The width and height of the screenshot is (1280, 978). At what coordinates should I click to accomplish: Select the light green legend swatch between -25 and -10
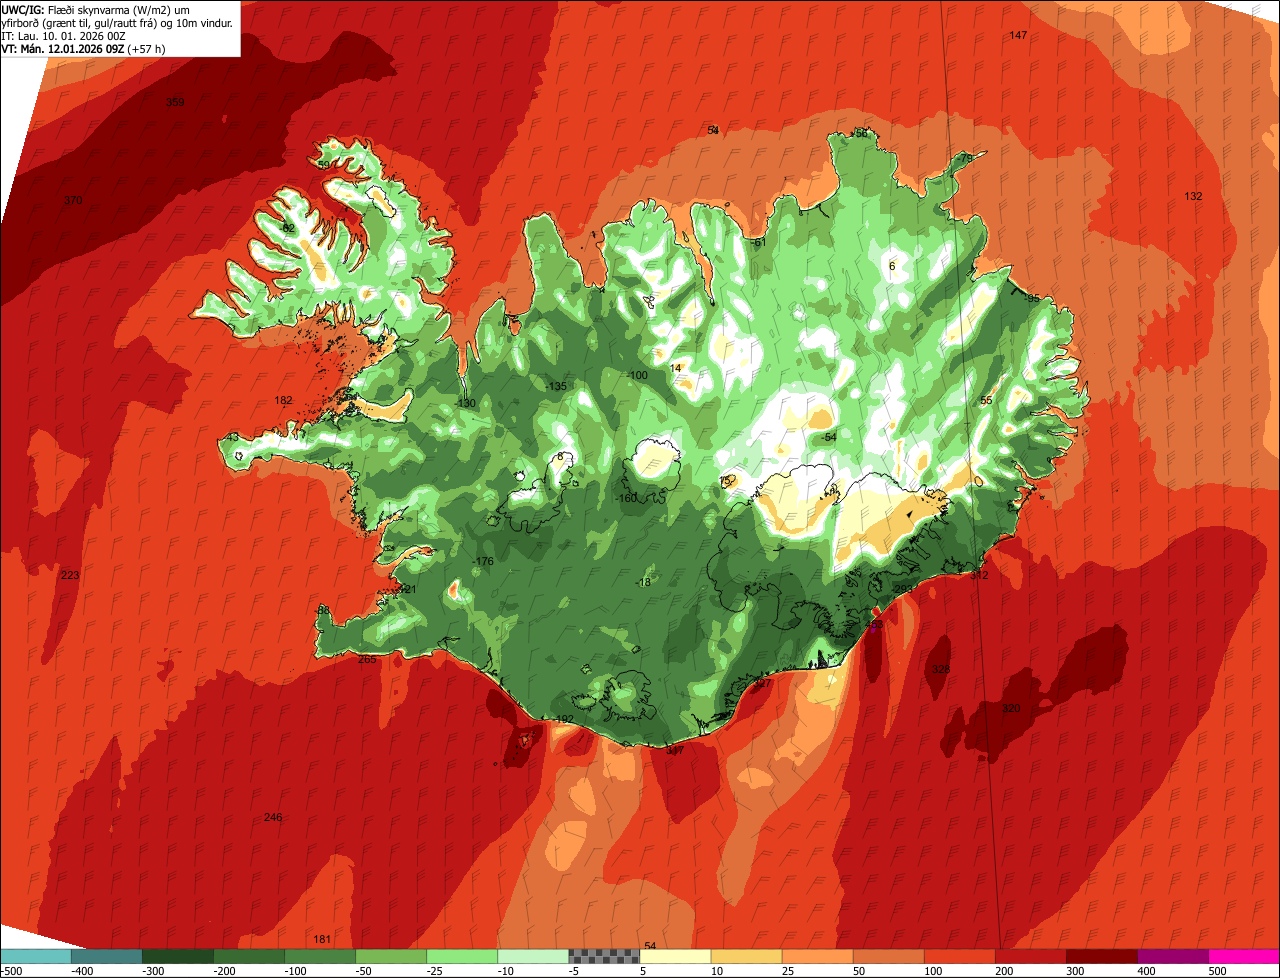click(462, 956)
